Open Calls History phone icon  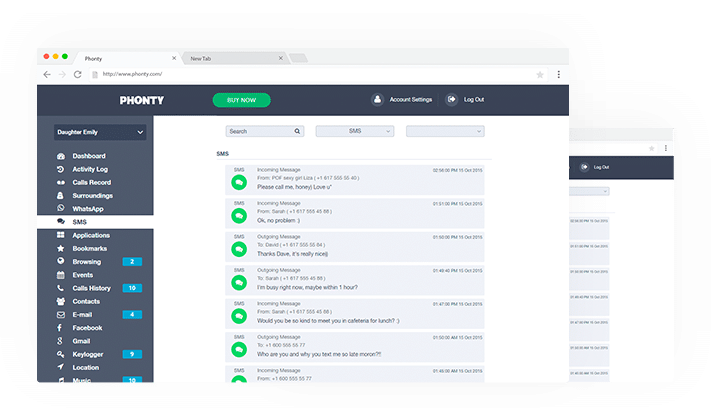pyautogui.click(x=60, y=288)
